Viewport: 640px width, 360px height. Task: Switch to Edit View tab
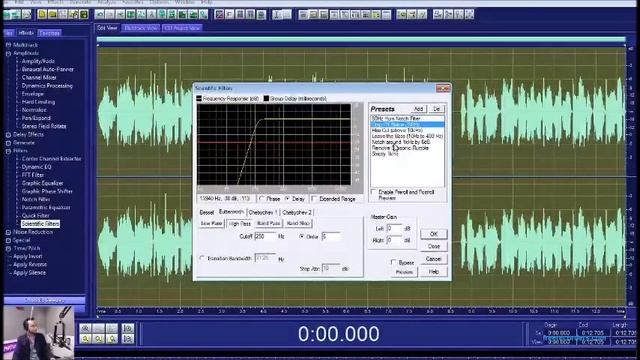coord(107,28)
